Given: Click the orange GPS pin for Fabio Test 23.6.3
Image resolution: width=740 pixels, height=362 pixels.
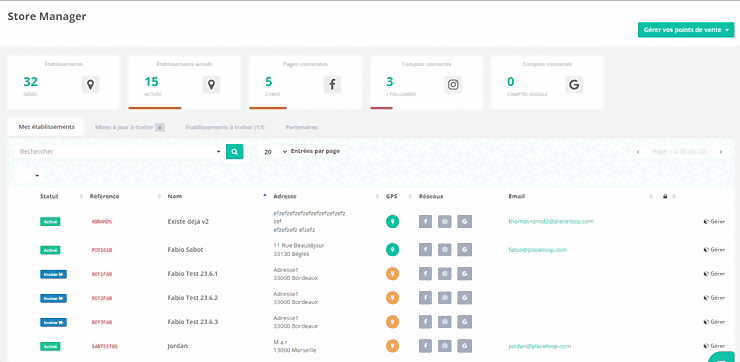Looking at the screenshot, I should click(x=393, y=322).
